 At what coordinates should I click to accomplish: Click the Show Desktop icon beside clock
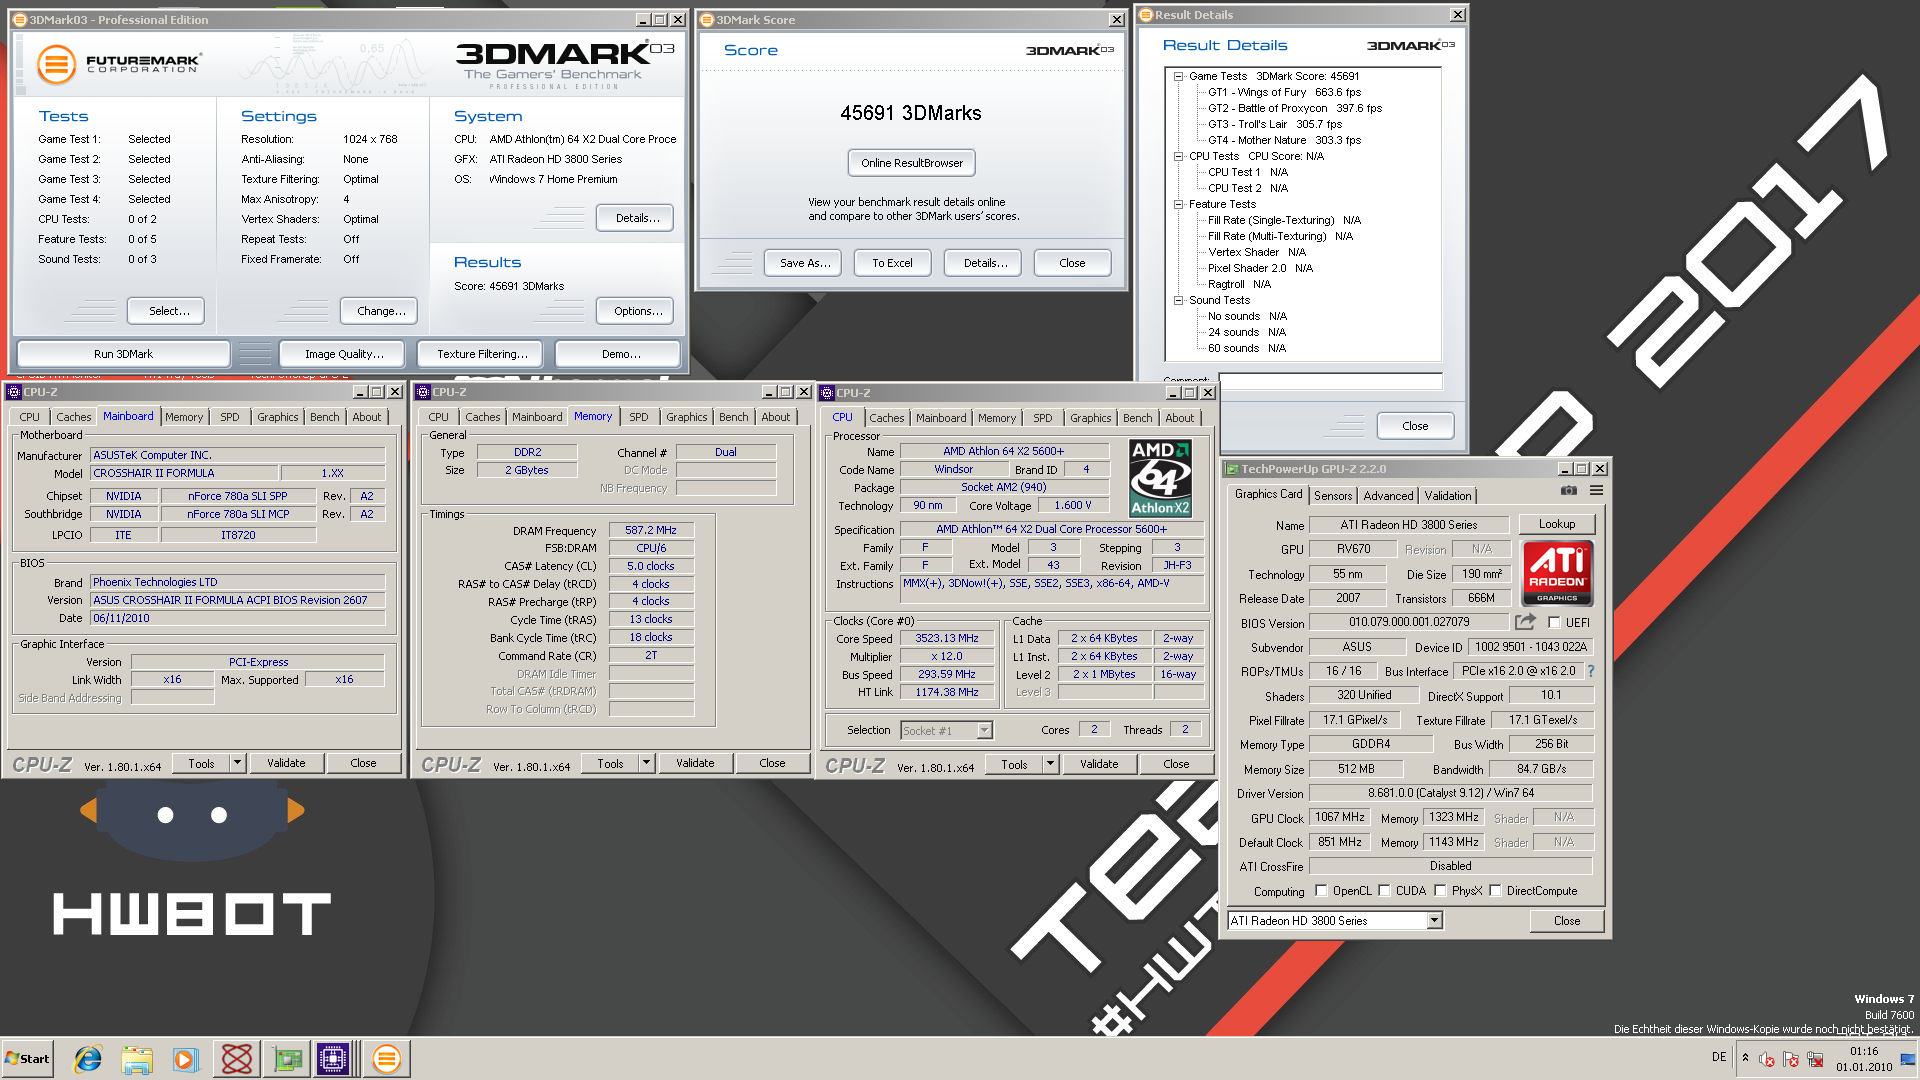(1908, 1059)
